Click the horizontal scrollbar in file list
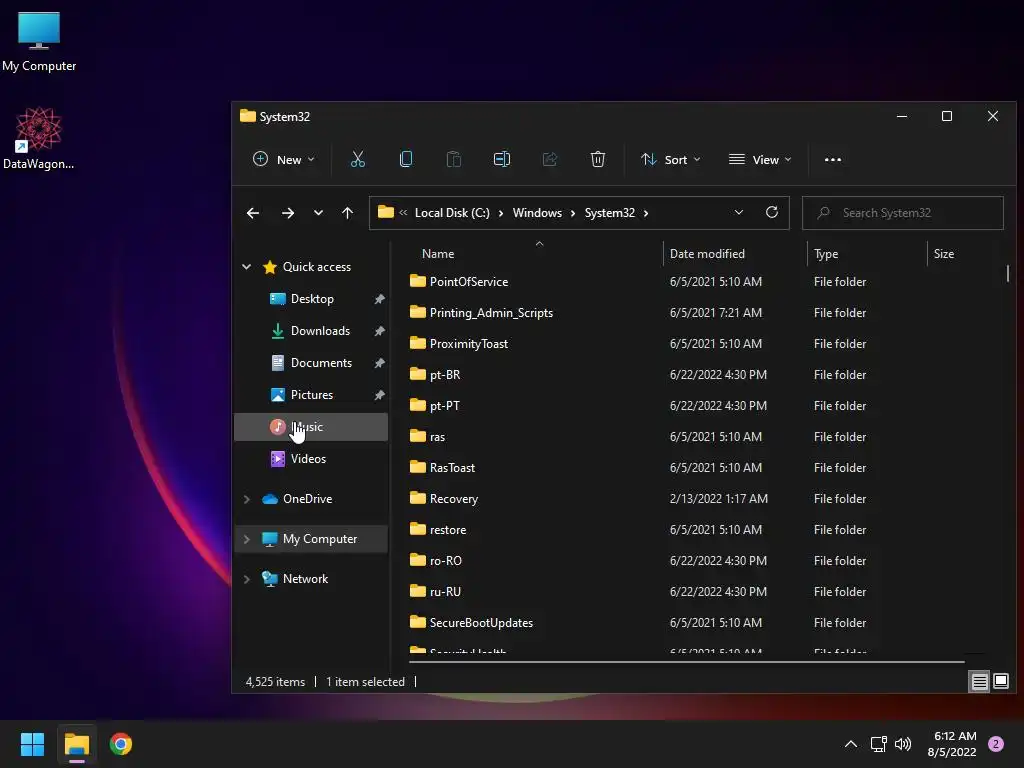The image size is (1024, 768). click(x=686, y=662)
